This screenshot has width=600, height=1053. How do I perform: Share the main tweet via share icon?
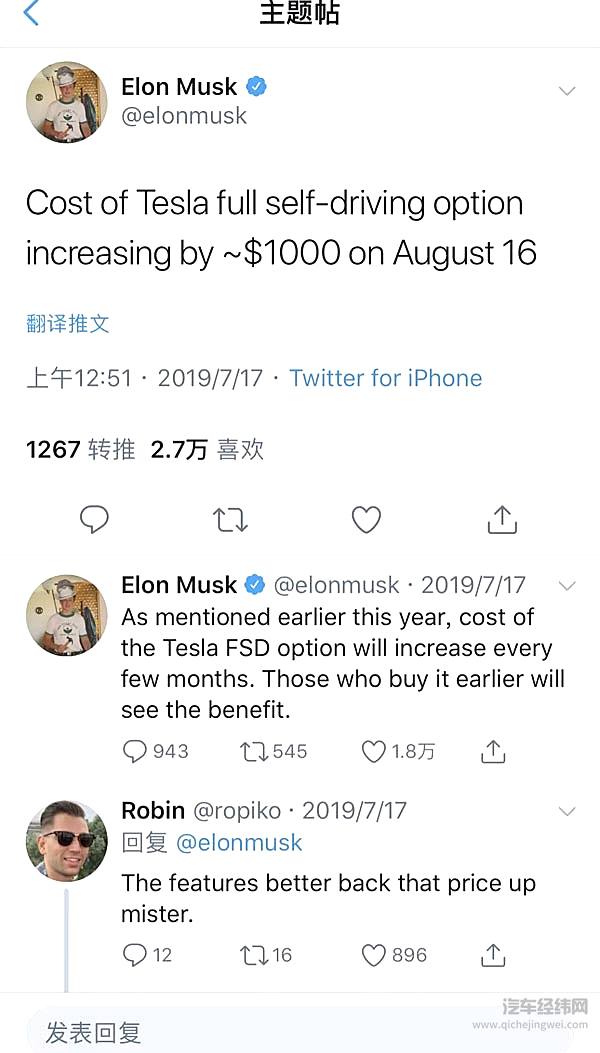pos(501,519)
